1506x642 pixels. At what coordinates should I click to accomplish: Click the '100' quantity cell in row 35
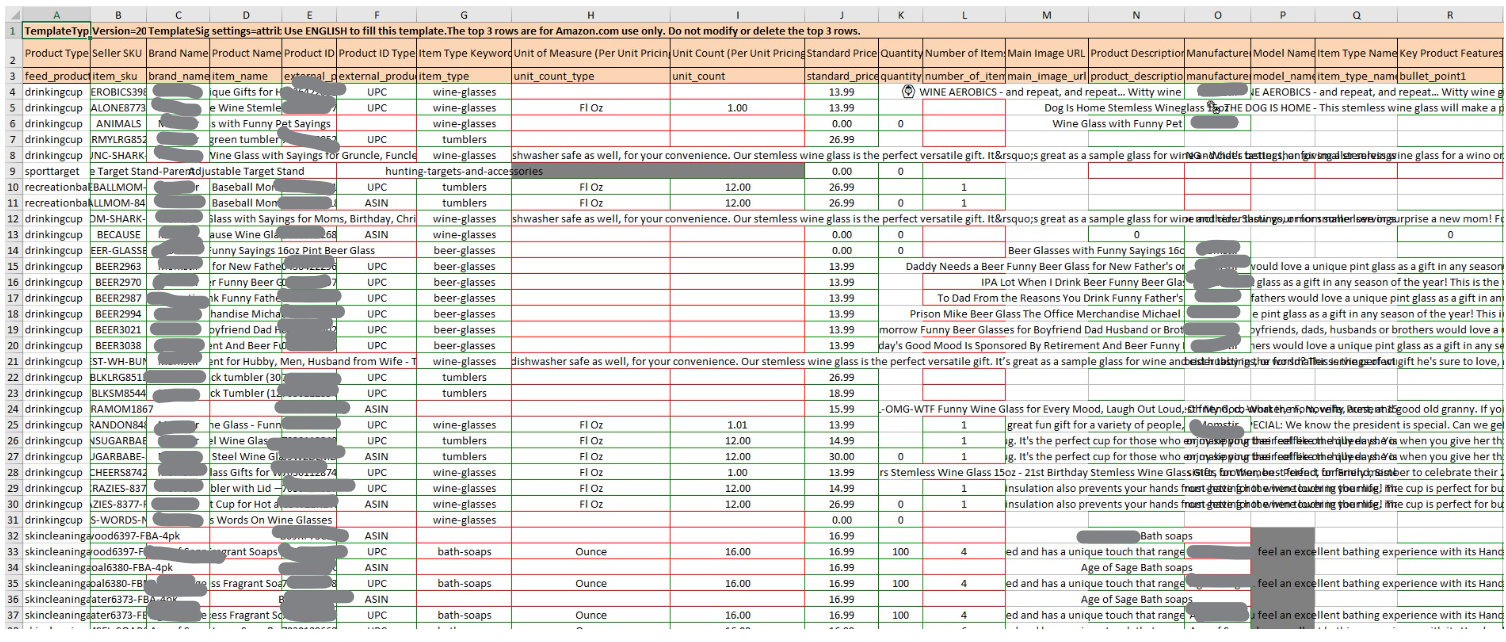click(x=901, y=583)
